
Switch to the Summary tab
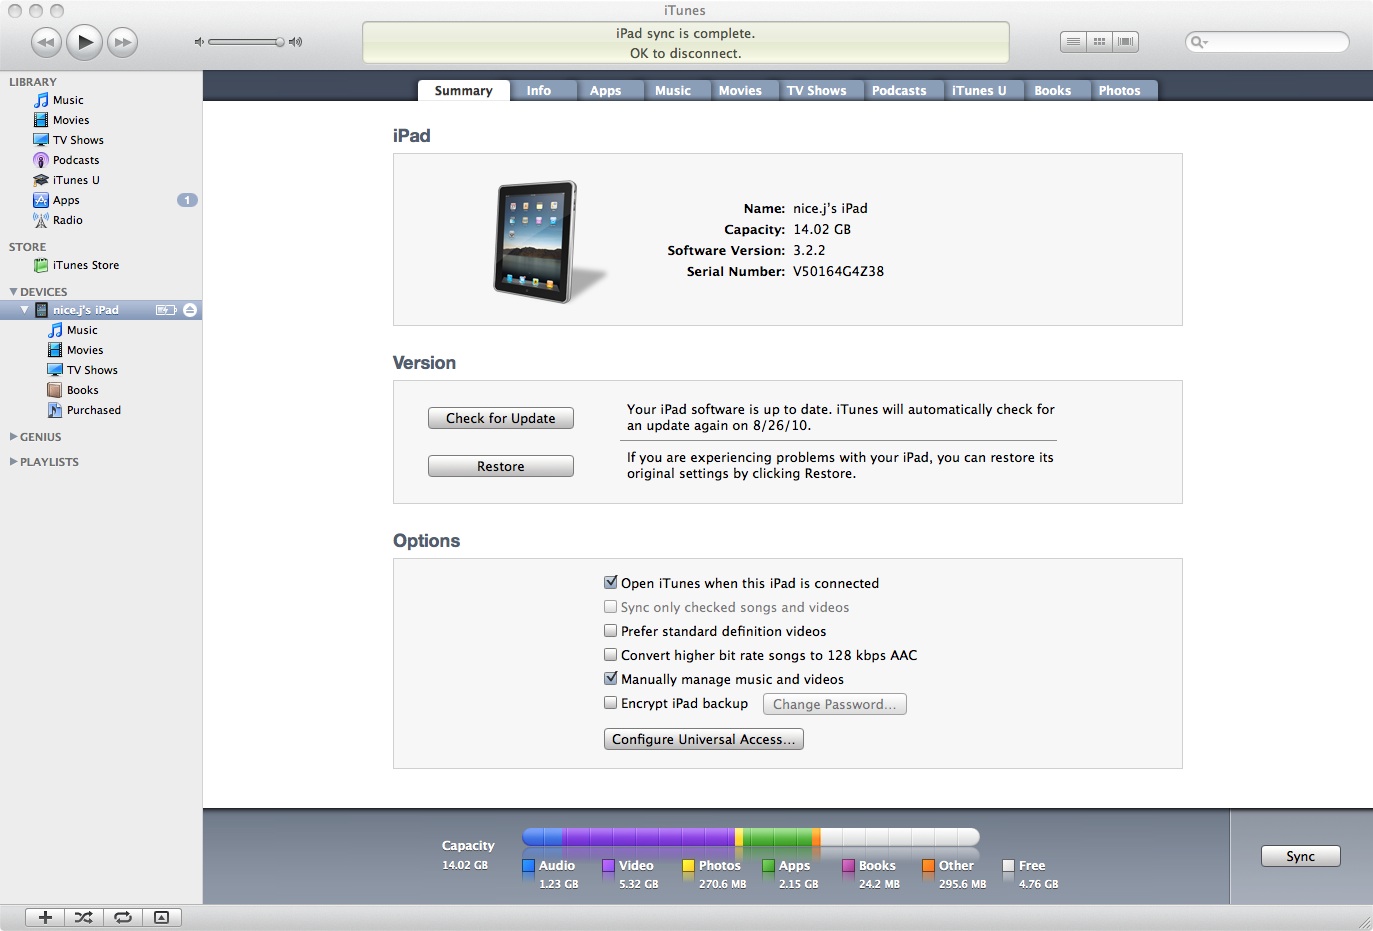click(464, 91)
